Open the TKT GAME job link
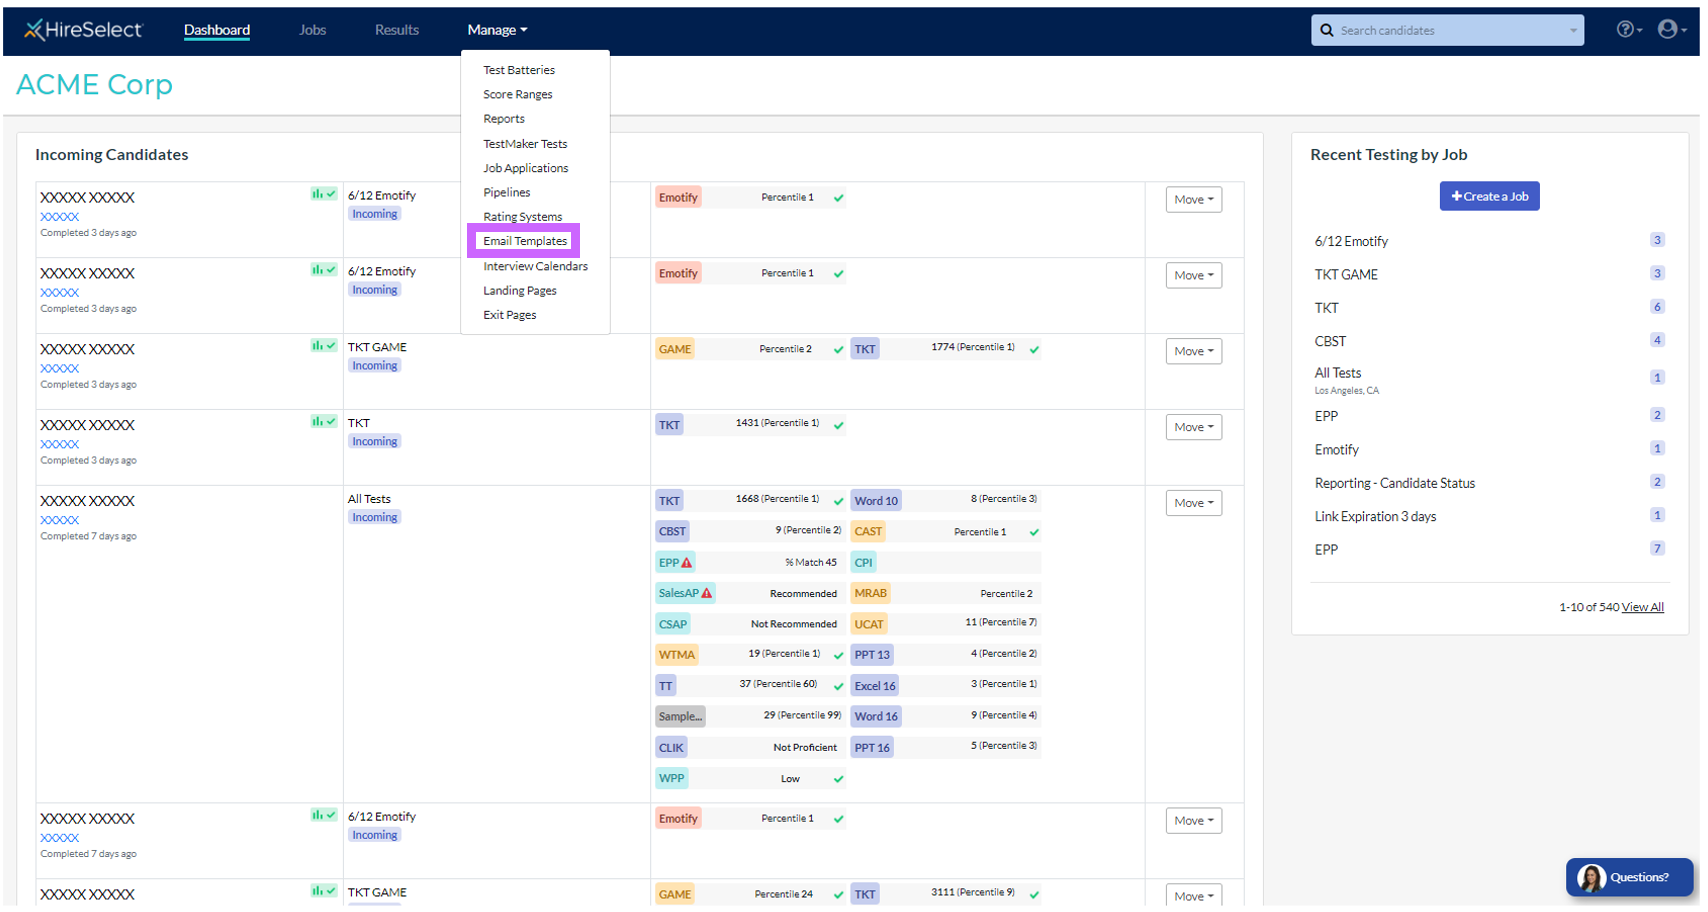 tap(1346, 275)
